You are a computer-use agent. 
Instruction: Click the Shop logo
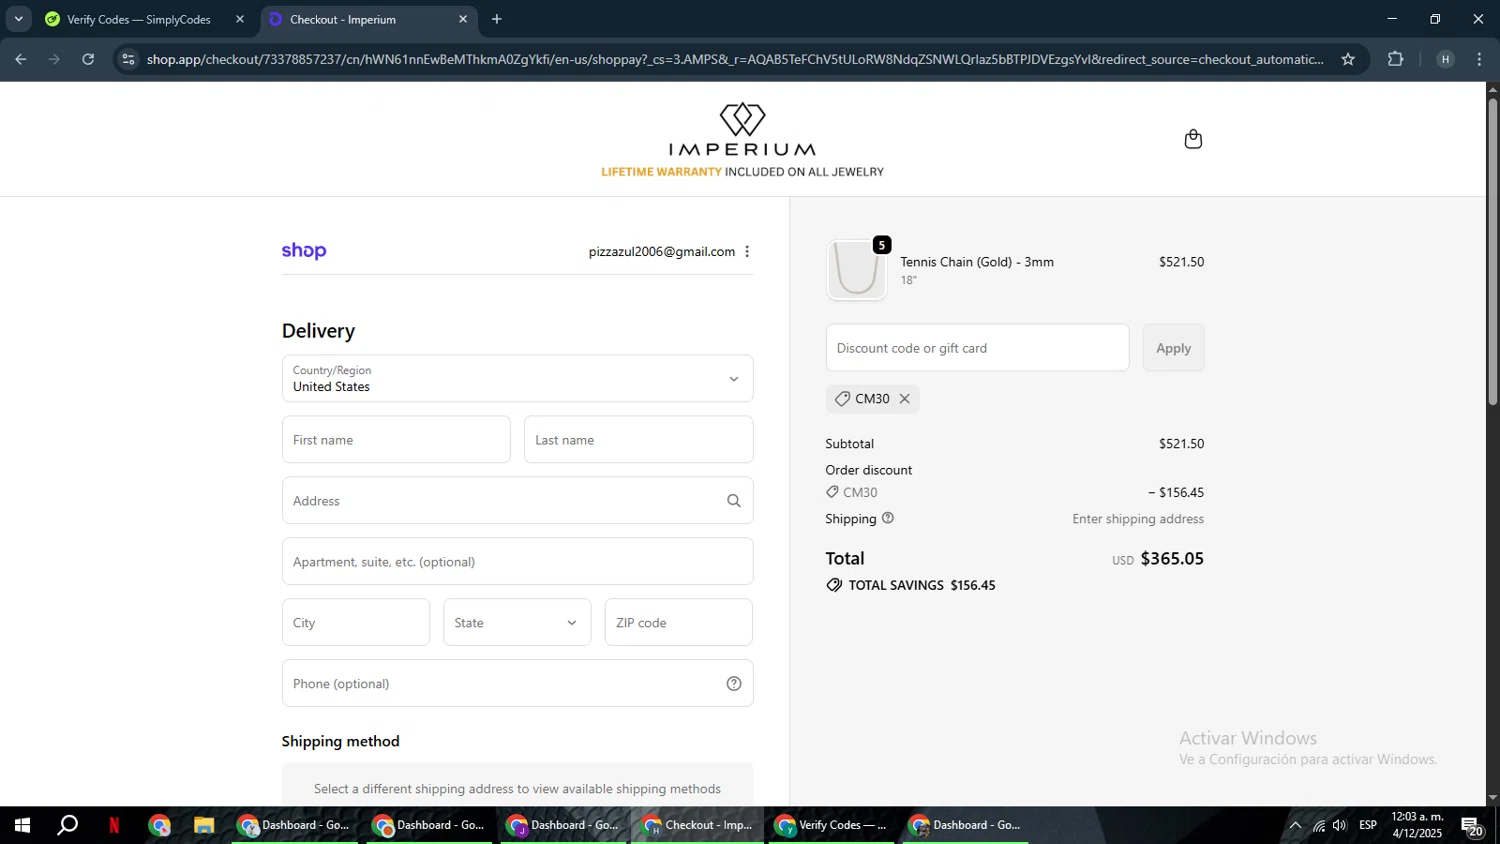304,251
